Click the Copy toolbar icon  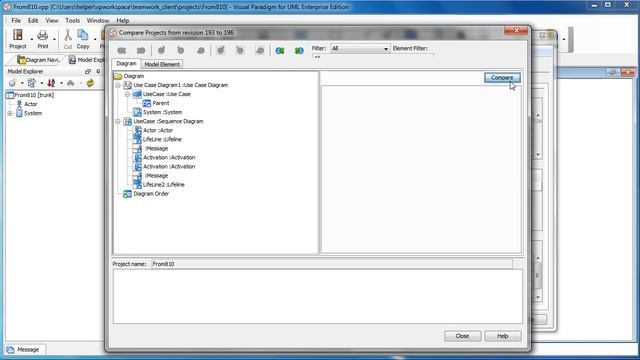click(x=83, y=35)
